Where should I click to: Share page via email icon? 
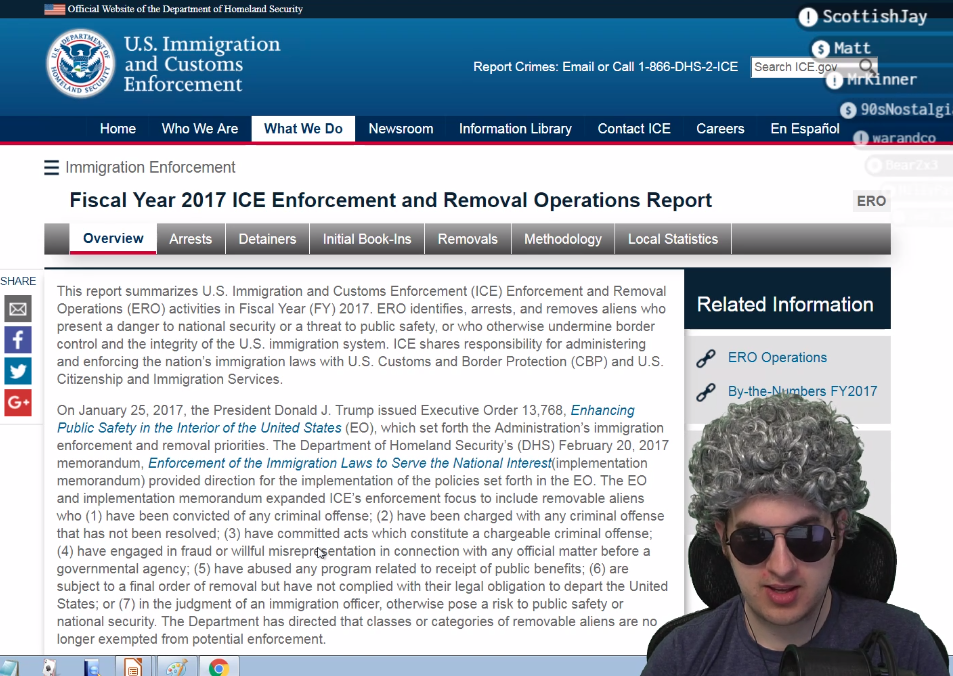[x=18, y=308]
